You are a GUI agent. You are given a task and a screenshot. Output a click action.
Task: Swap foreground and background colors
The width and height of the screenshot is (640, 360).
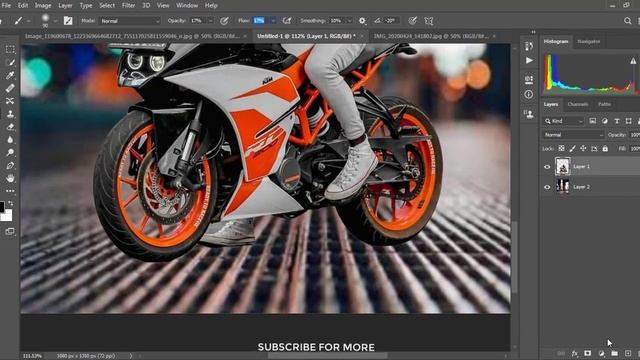pyautogui.click(x=11, y=203)
